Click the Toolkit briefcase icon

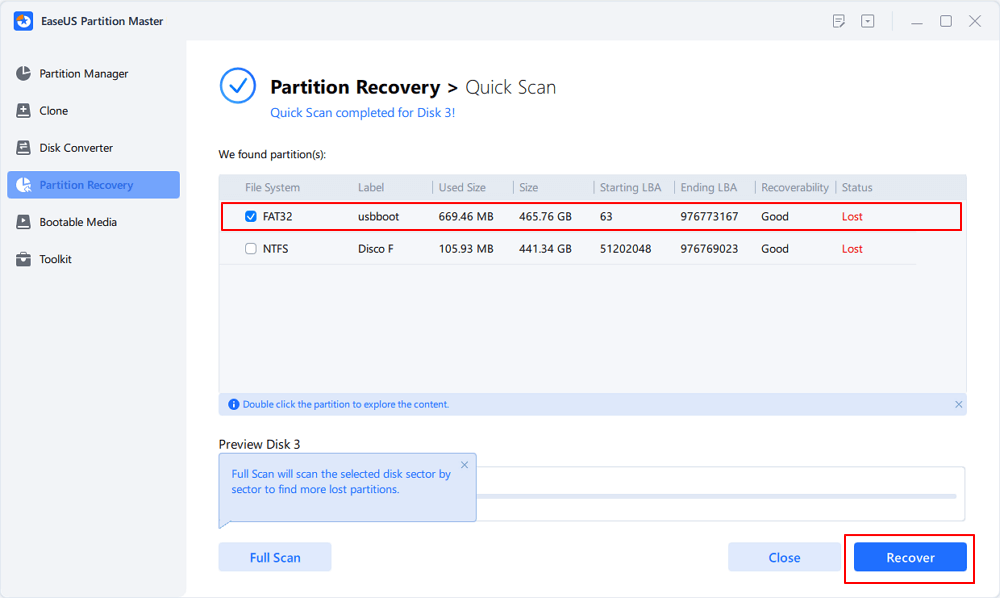[23, 259]
